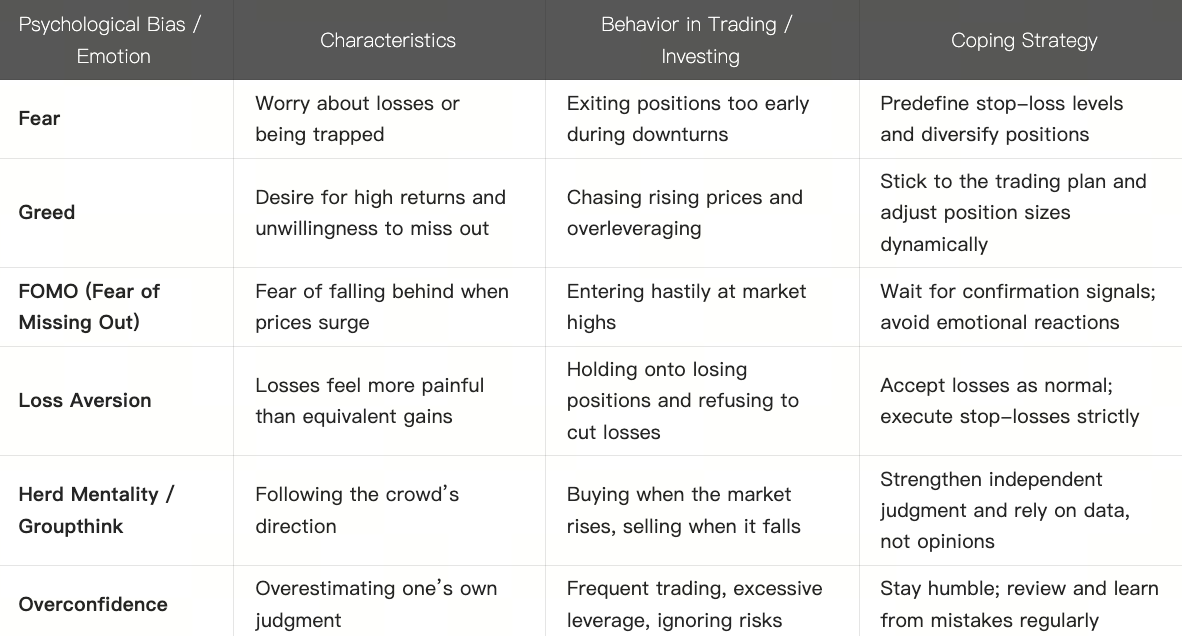1182x636 pixels.
Task: Click the Greed row label
Action: click(47, 212)
